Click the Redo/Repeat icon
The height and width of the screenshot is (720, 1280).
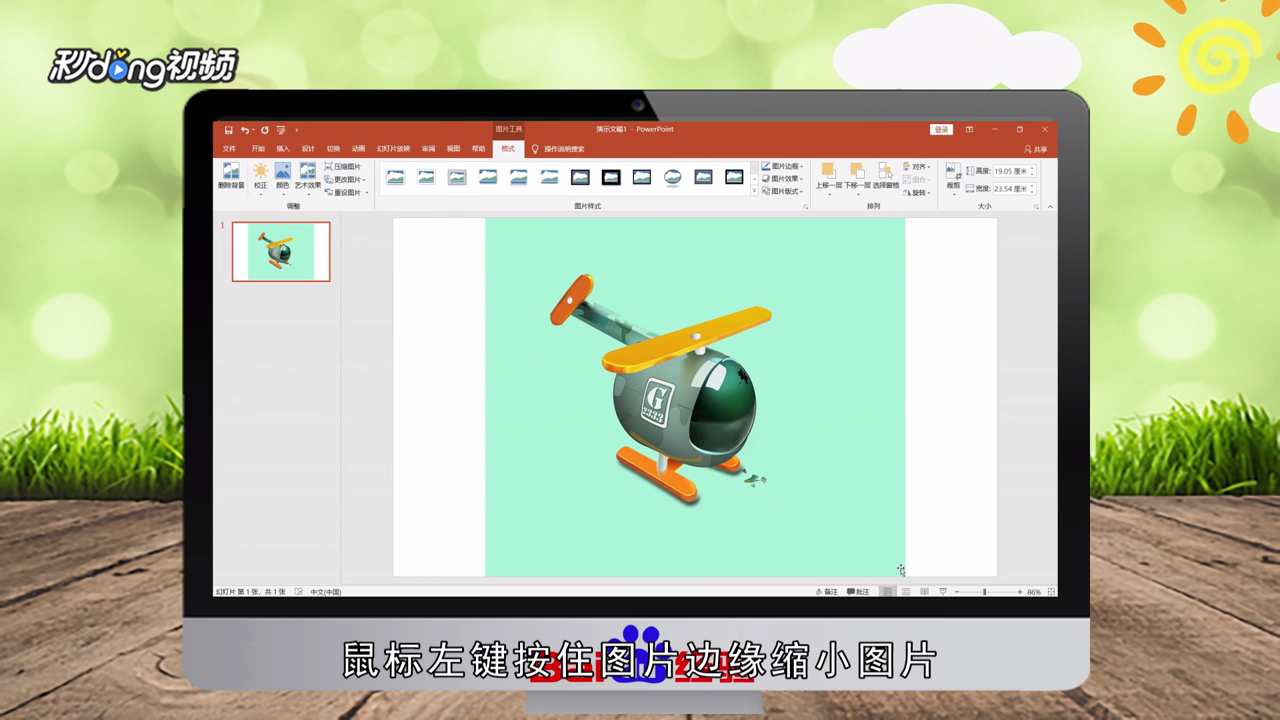coord(265,130)
